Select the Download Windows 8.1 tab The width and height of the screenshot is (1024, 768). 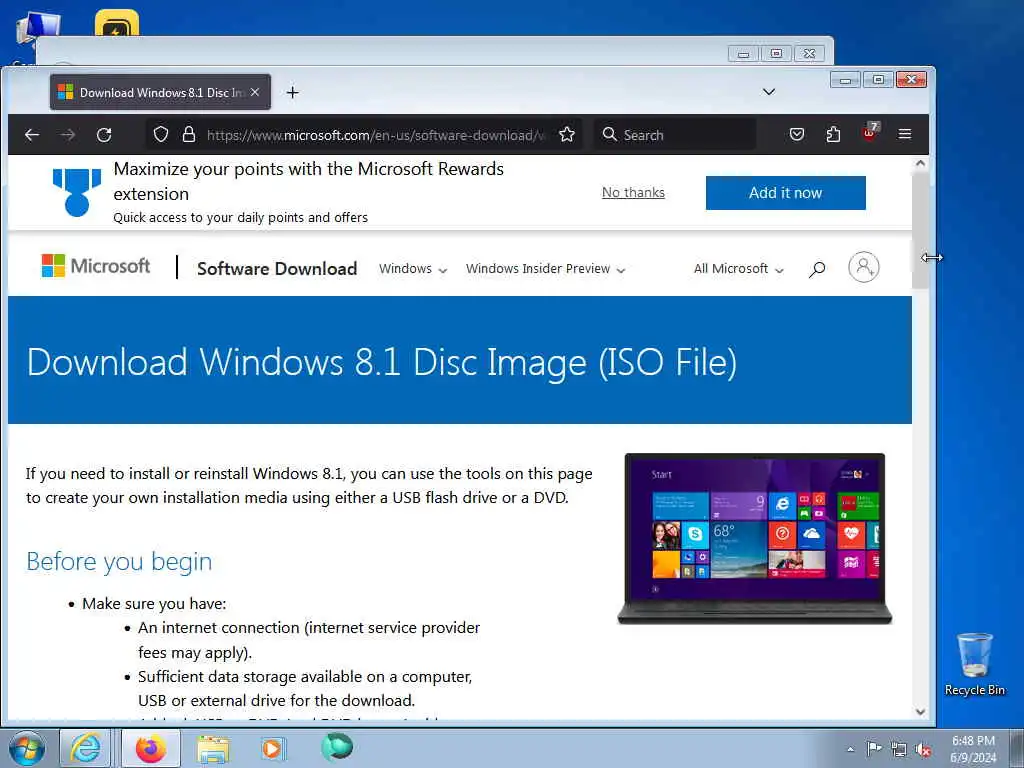[160, 92]
